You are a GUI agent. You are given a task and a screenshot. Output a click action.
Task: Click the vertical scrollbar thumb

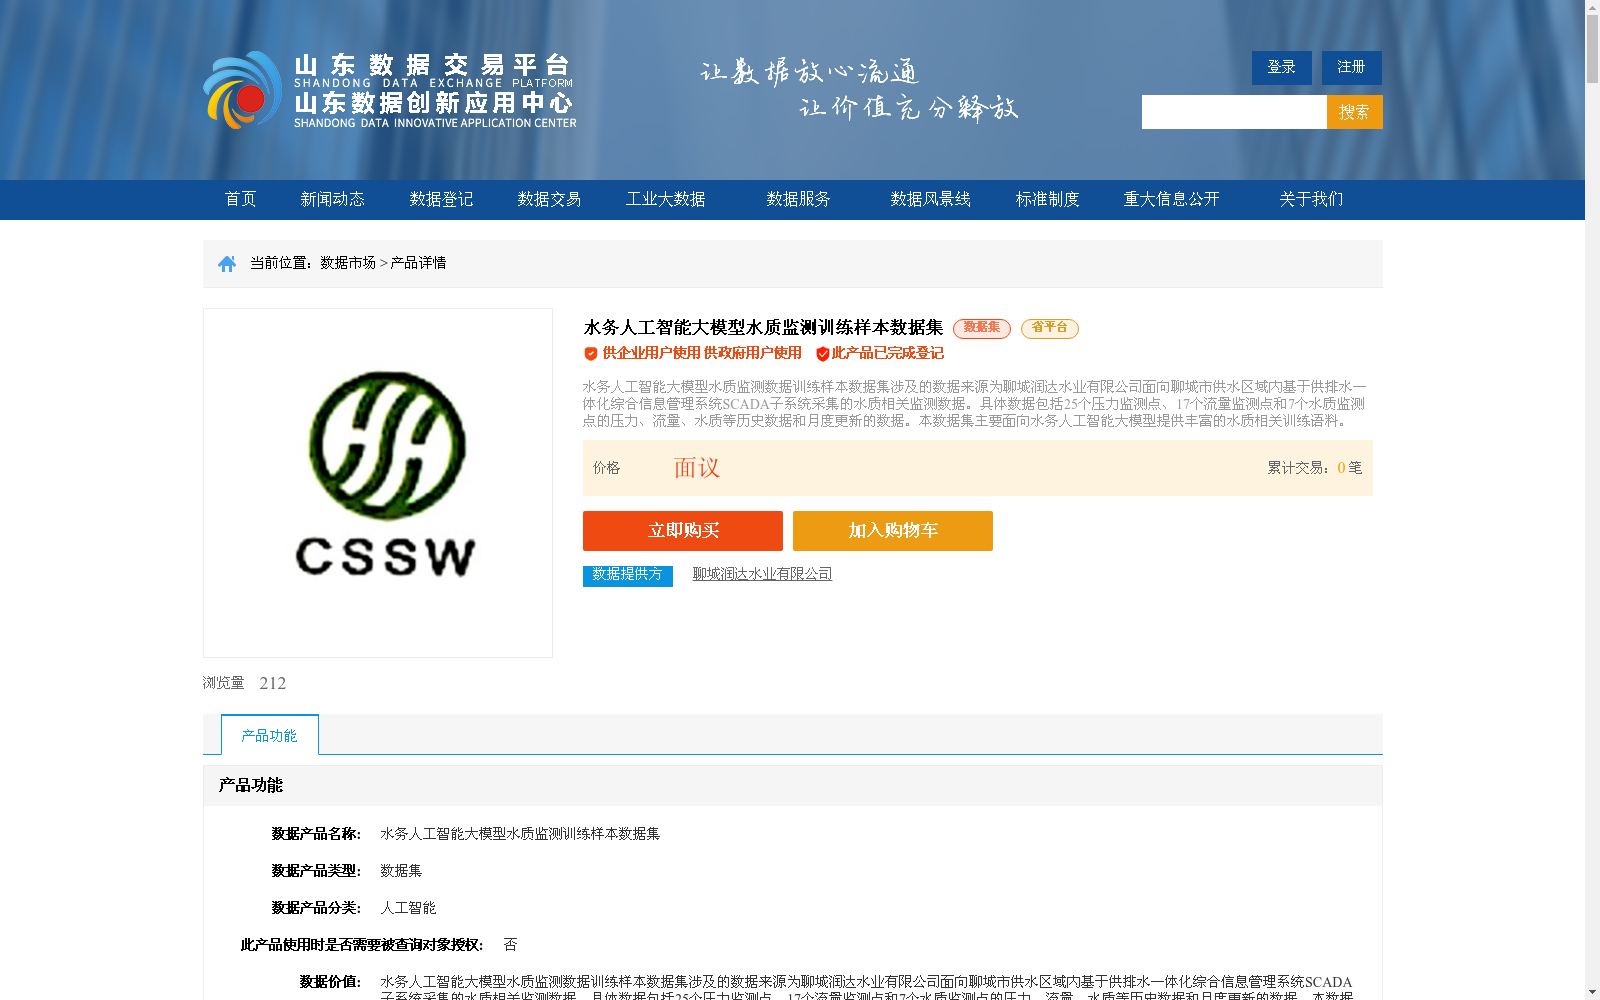(1592, 48)
